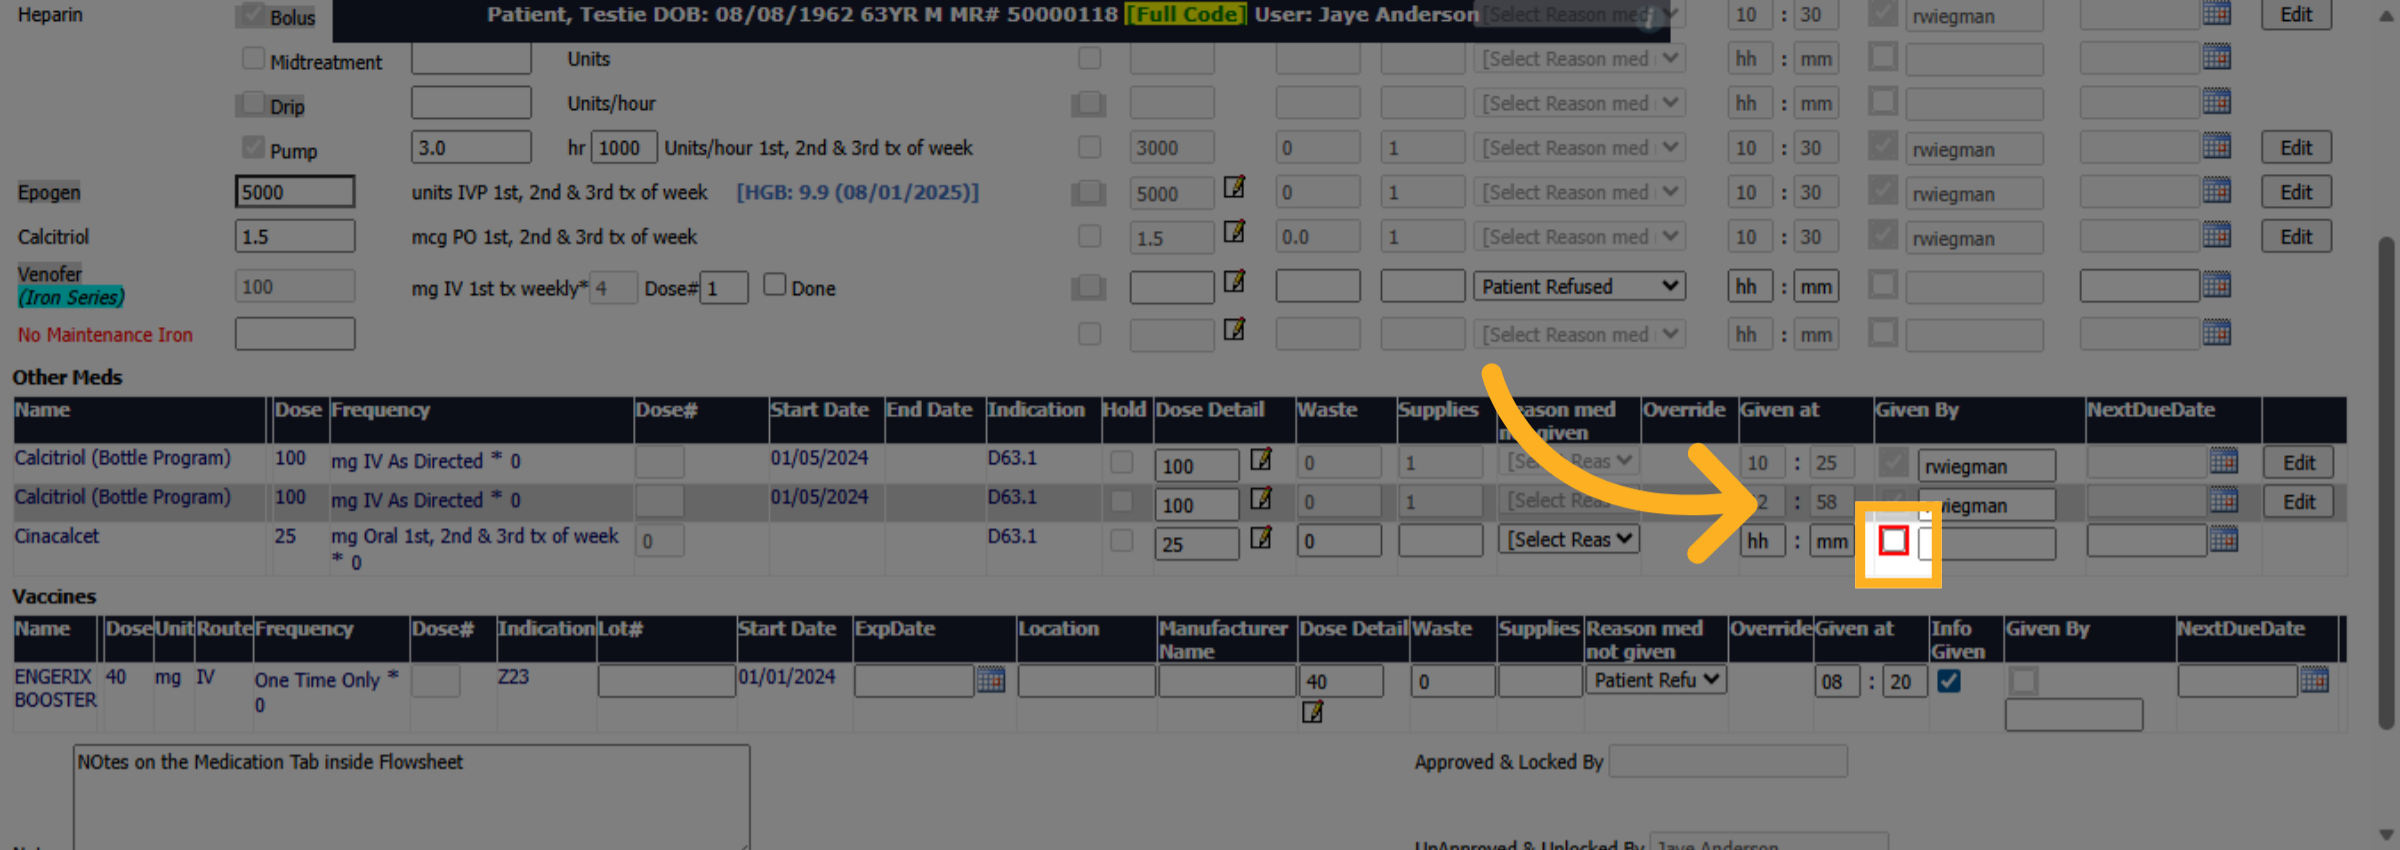The height and width of the screenshot is (850, 2400).
Task: Open the ENGERIX BOOSTER ExpDate calendar icon
Action: point(991,680)
